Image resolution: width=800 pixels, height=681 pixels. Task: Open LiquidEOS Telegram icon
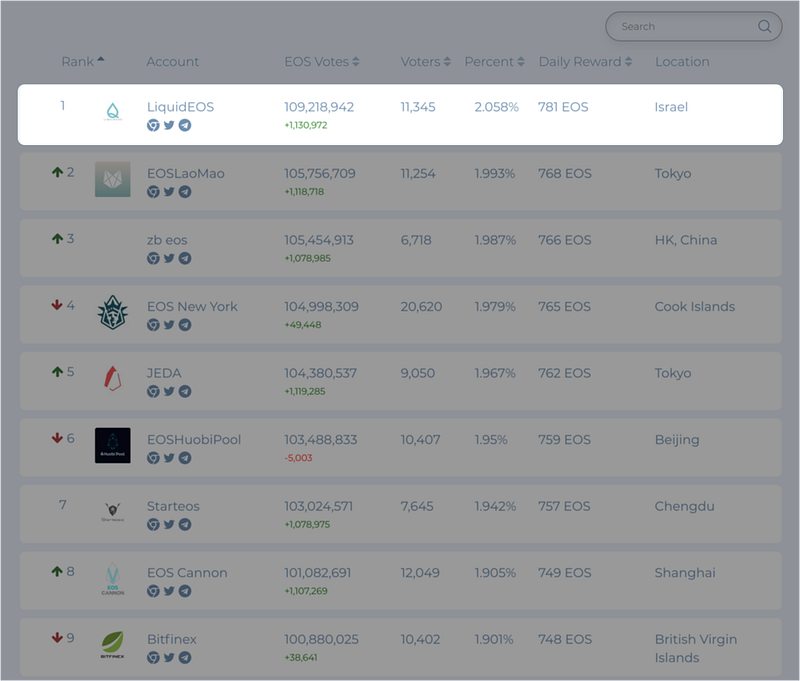185,125
